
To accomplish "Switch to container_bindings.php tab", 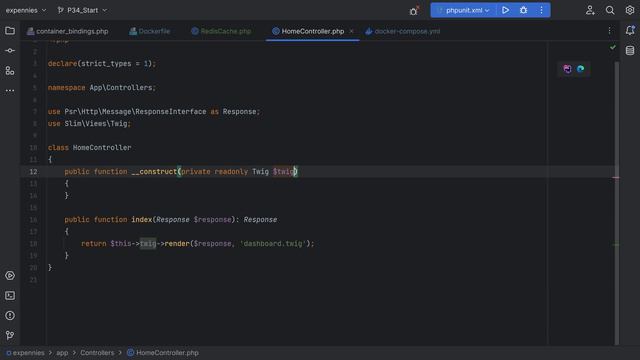I will tap(68, 31).
